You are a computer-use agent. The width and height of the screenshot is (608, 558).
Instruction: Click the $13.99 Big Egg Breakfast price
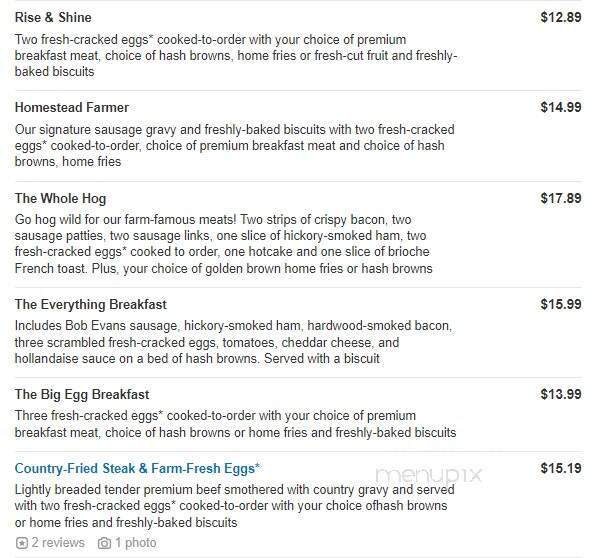click(560, 394)
